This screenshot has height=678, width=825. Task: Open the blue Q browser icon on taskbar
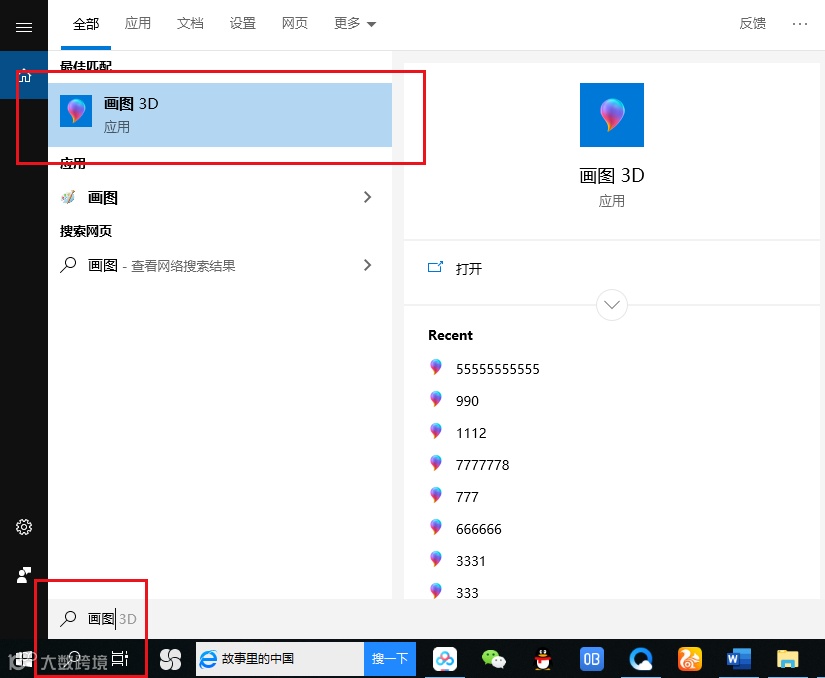pyautogui.click(x=640, y=659)
